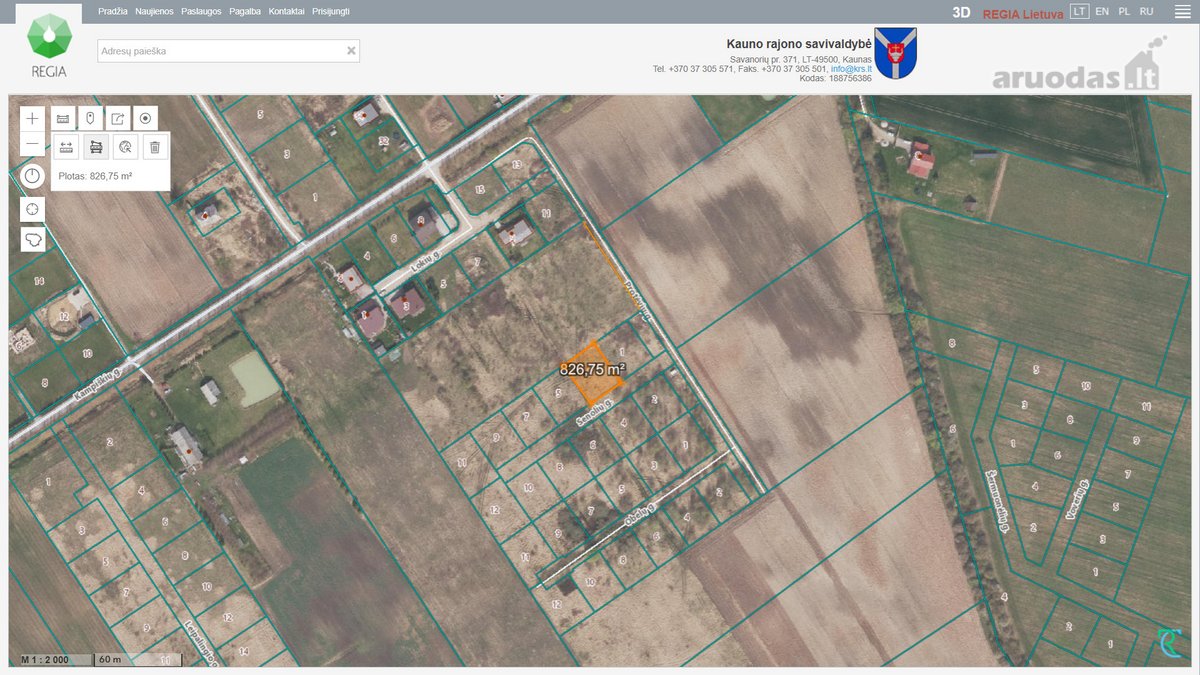Open the share map tool

click(x=118, y=118)
